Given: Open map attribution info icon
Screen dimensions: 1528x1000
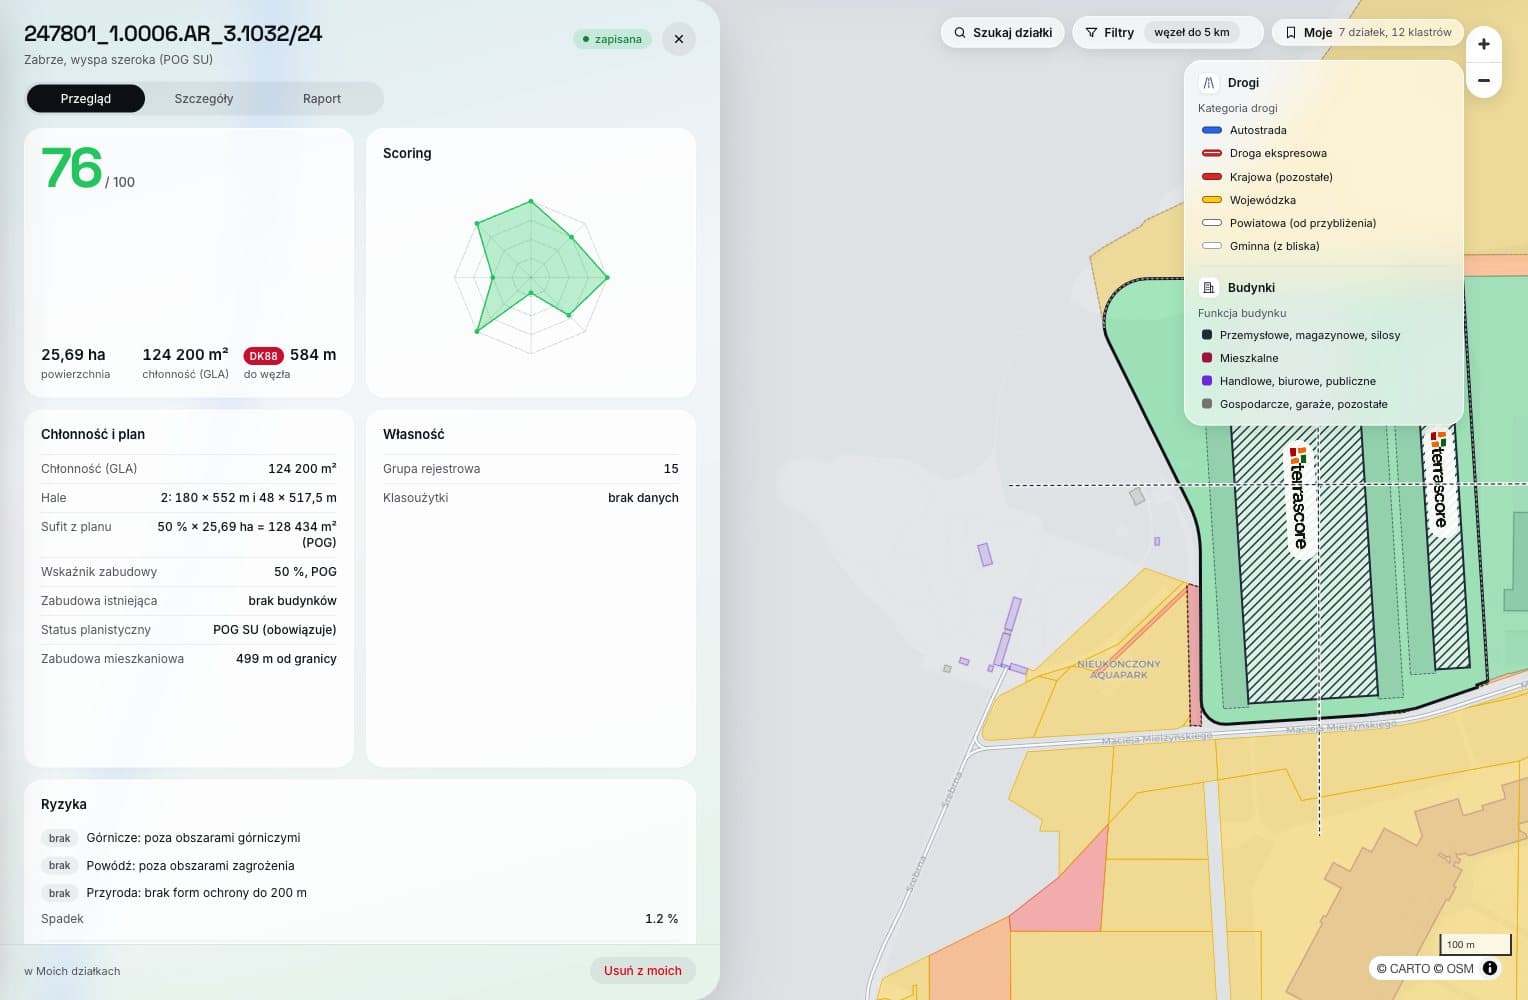Looking at the screenshot, I should [1490, 968].
